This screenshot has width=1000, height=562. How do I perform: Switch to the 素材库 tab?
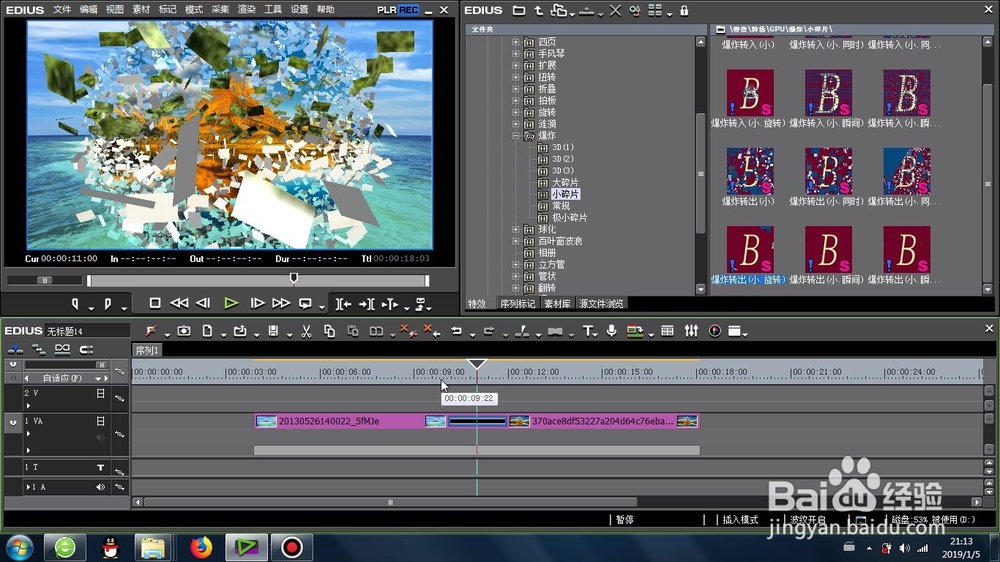coord(557,304)
